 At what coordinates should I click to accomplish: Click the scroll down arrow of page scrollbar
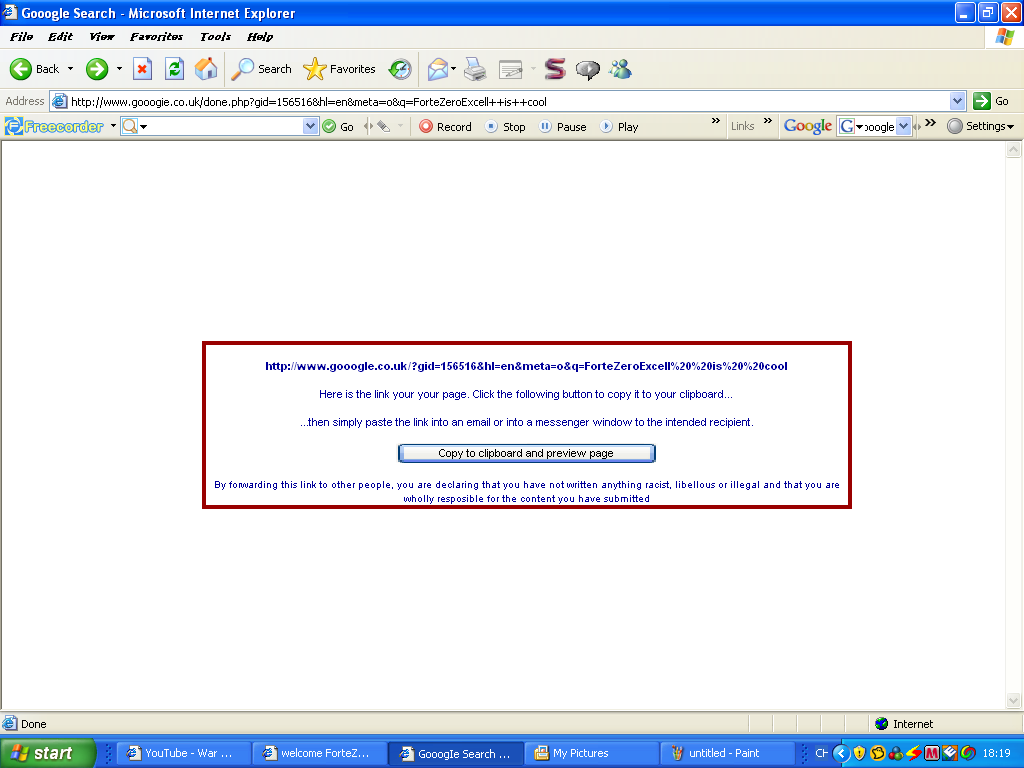[1013, 701]
